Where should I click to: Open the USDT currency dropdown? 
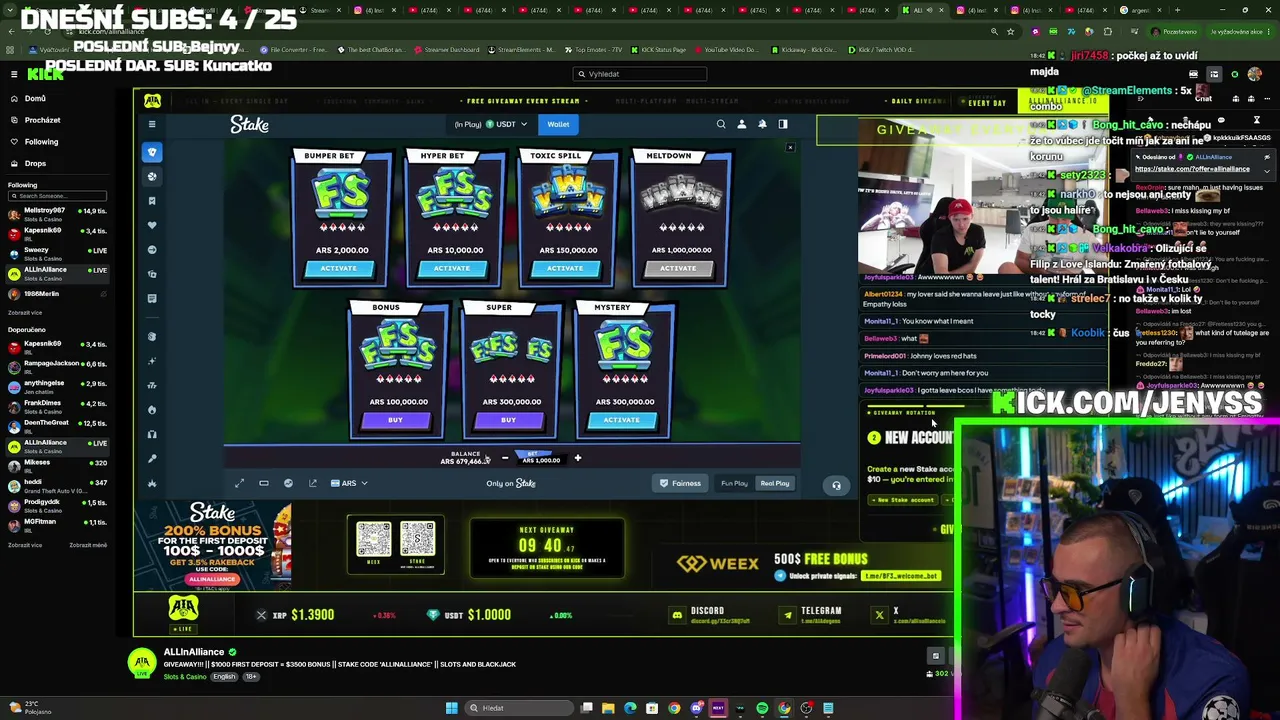(505, 124)
